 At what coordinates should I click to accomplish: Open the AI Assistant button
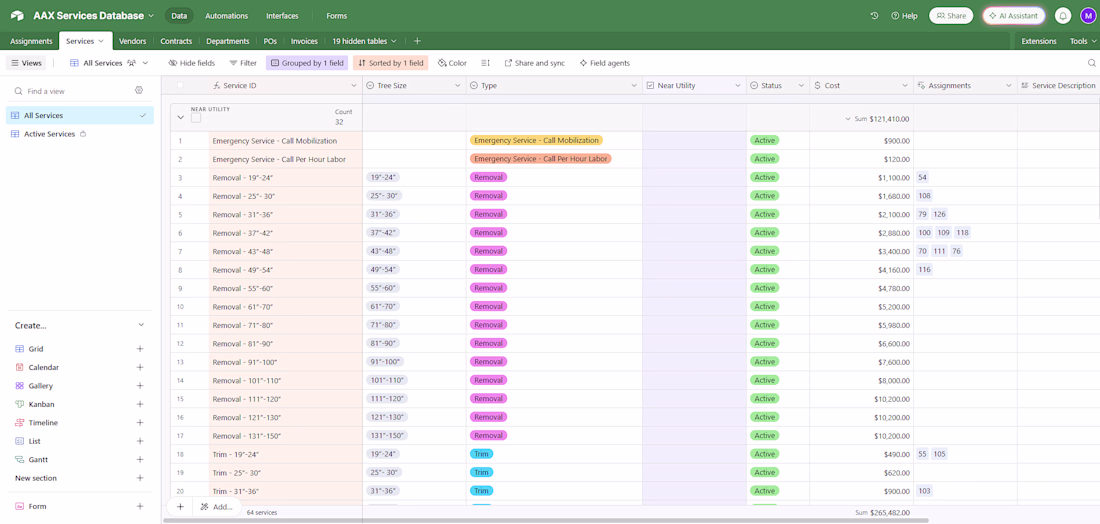[1013, 16]
